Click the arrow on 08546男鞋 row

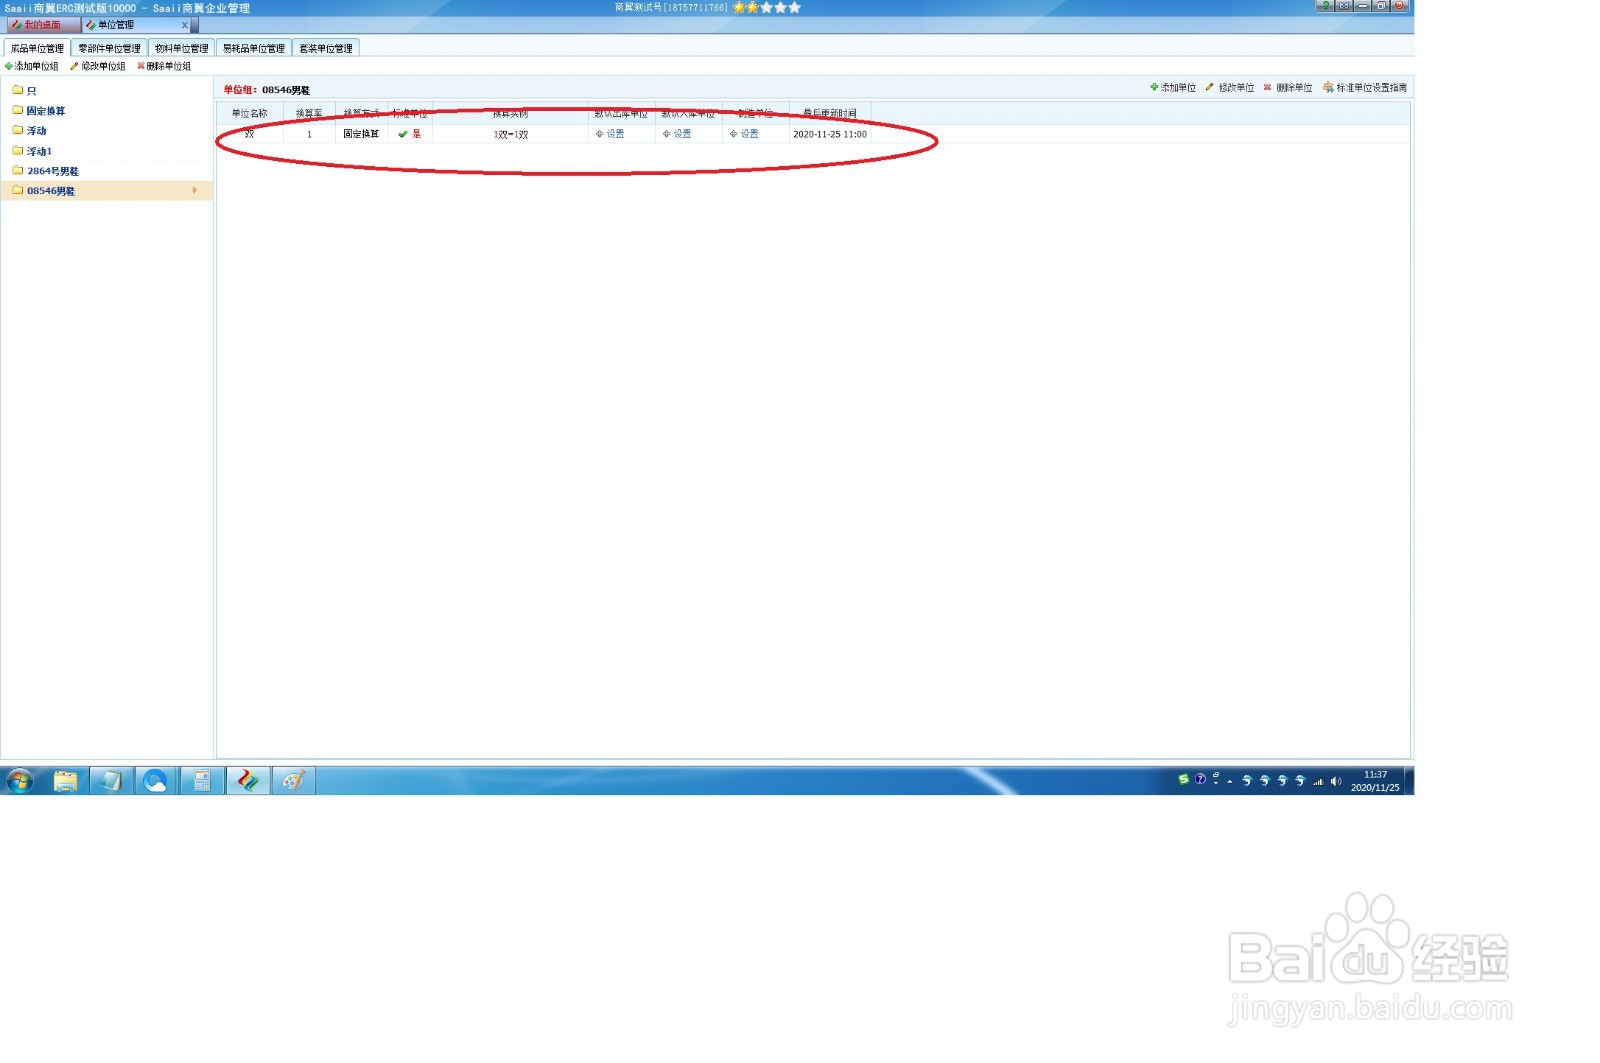click(x=195, y=190)
